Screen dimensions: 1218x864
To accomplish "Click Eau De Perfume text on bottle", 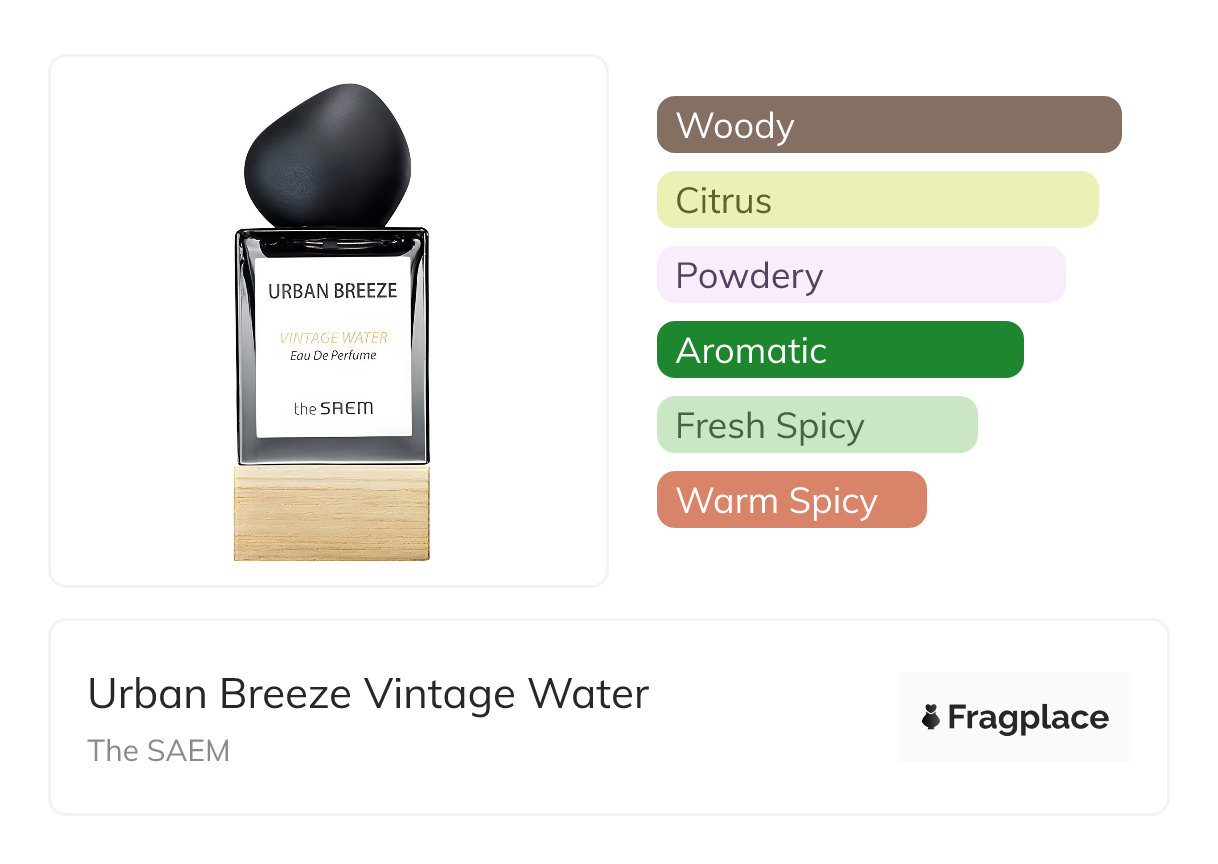I will [x=333, y=356].
